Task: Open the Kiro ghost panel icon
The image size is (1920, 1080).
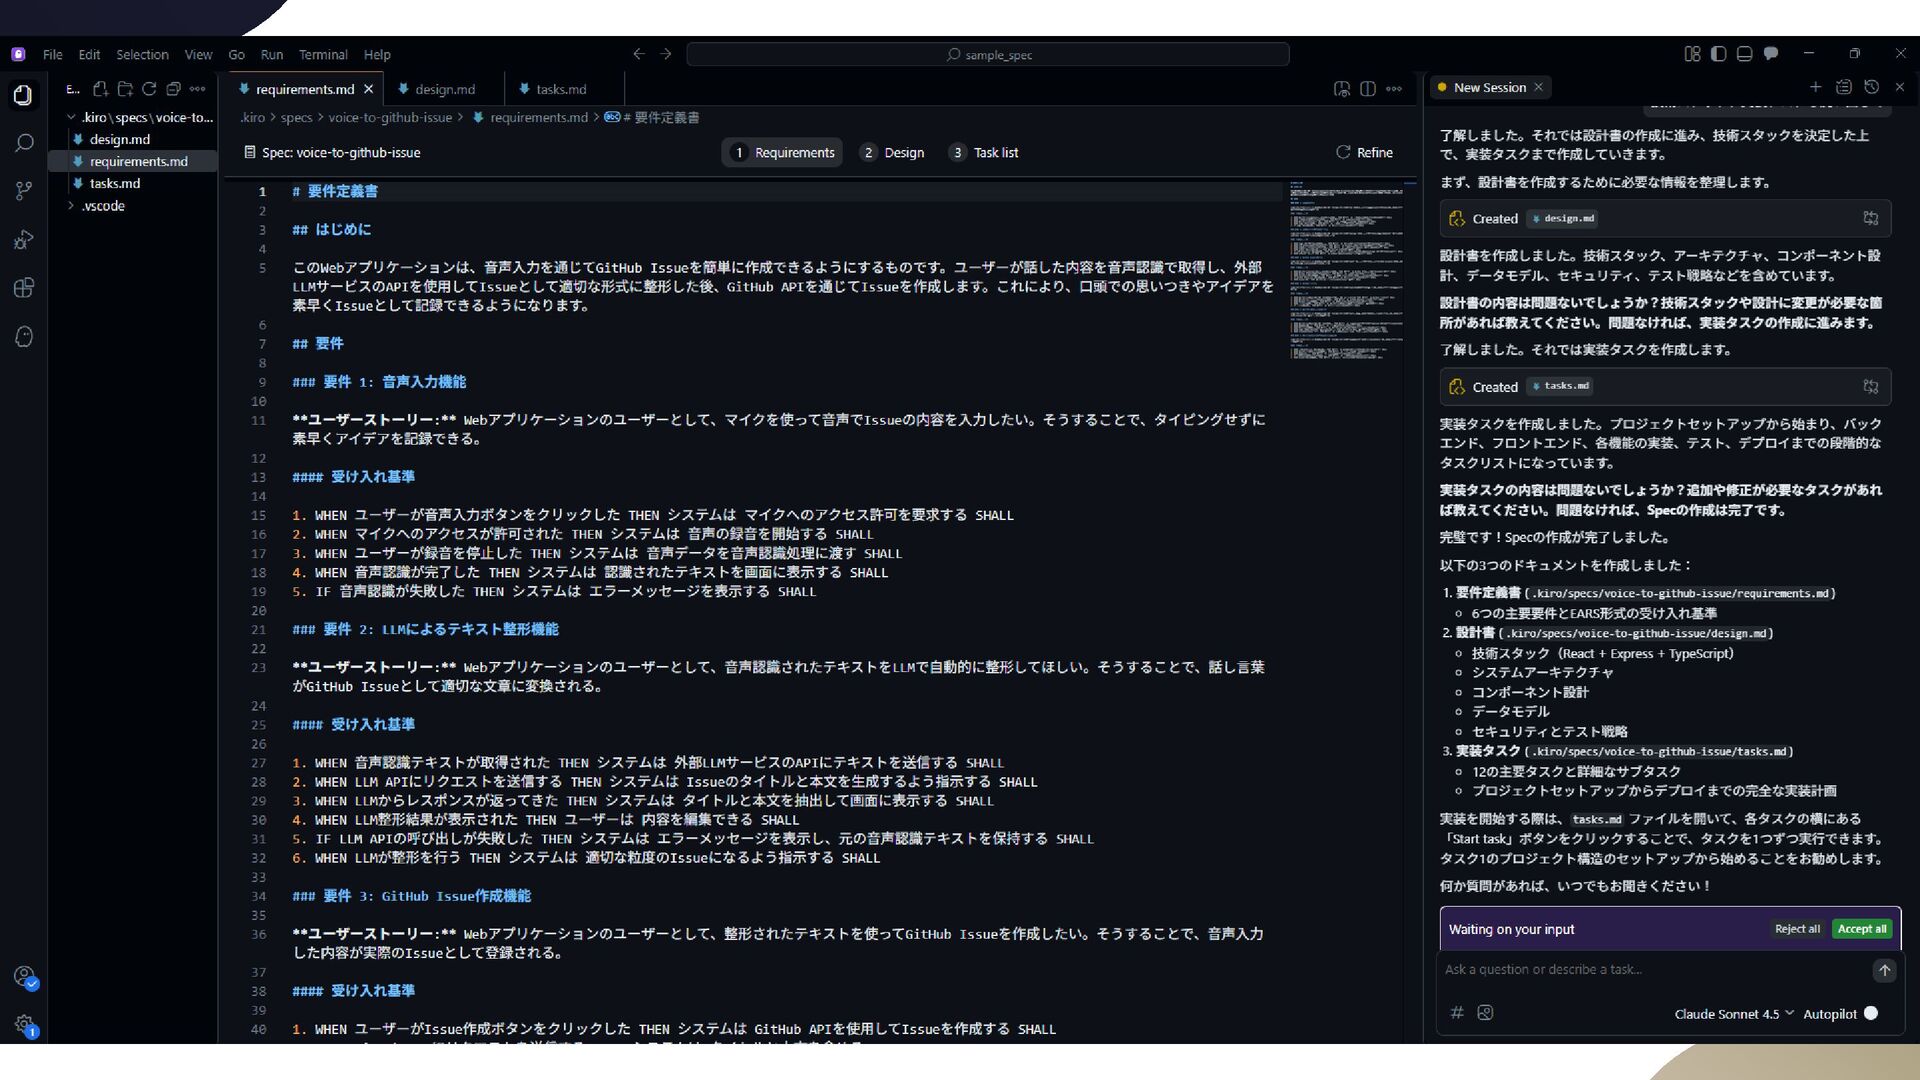Action: coord(24,337)
